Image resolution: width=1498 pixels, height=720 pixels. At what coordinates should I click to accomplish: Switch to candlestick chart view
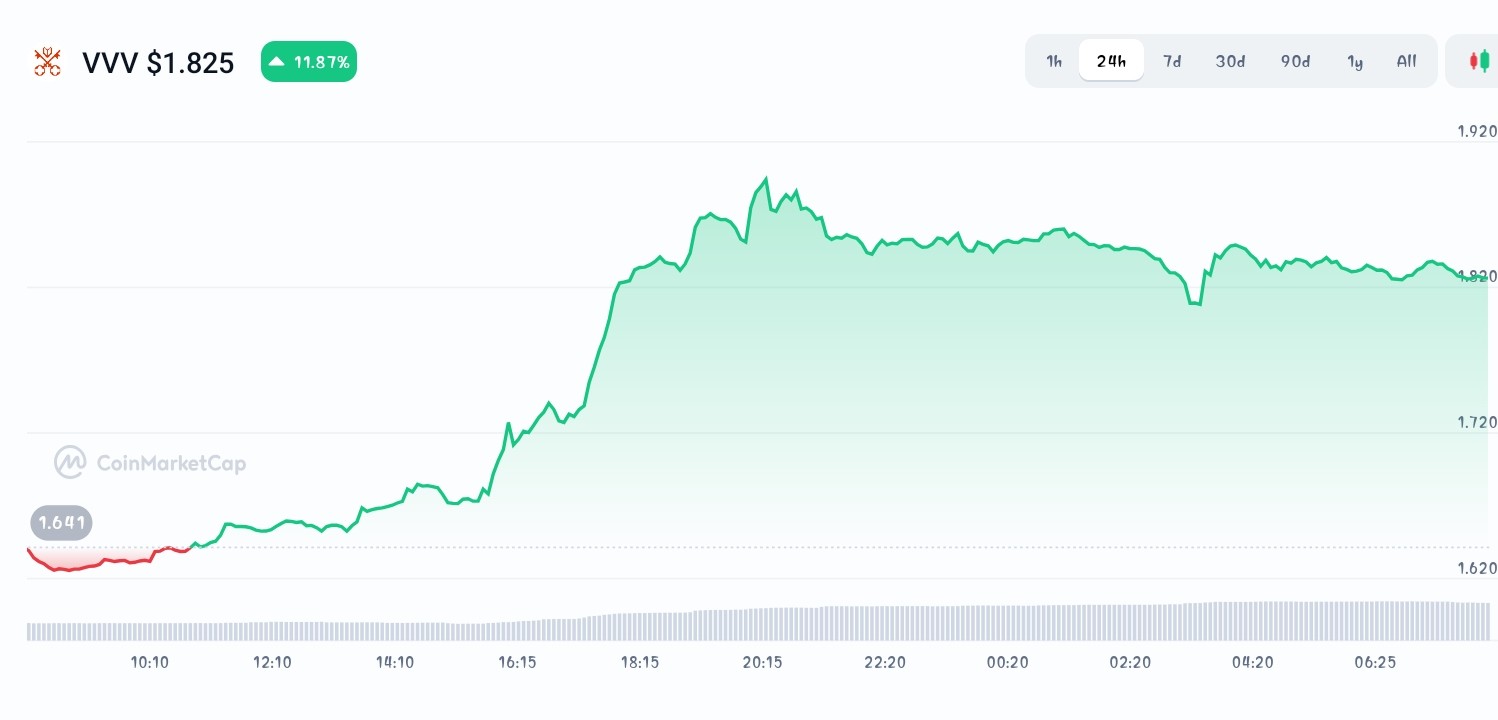click(1478, 61)
